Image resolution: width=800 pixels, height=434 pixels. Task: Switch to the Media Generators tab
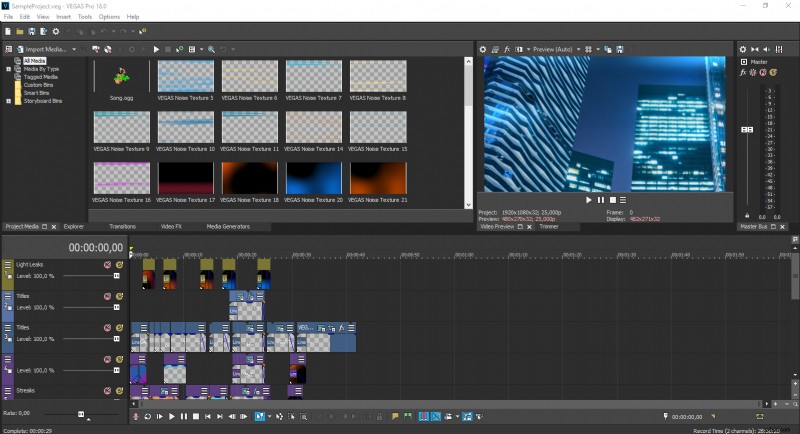click(228, 226)
